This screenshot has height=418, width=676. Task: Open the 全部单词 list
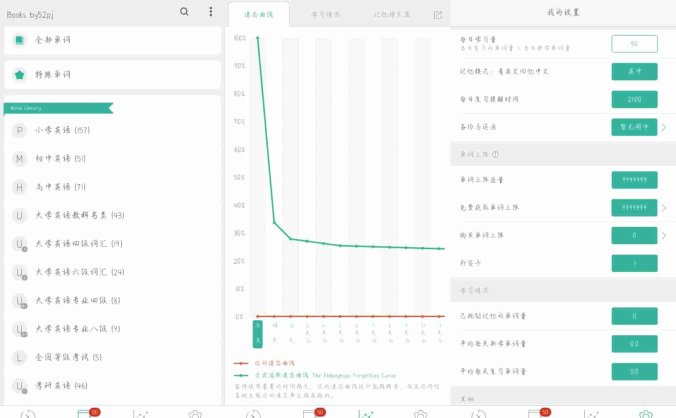click(x=113, y=40)
